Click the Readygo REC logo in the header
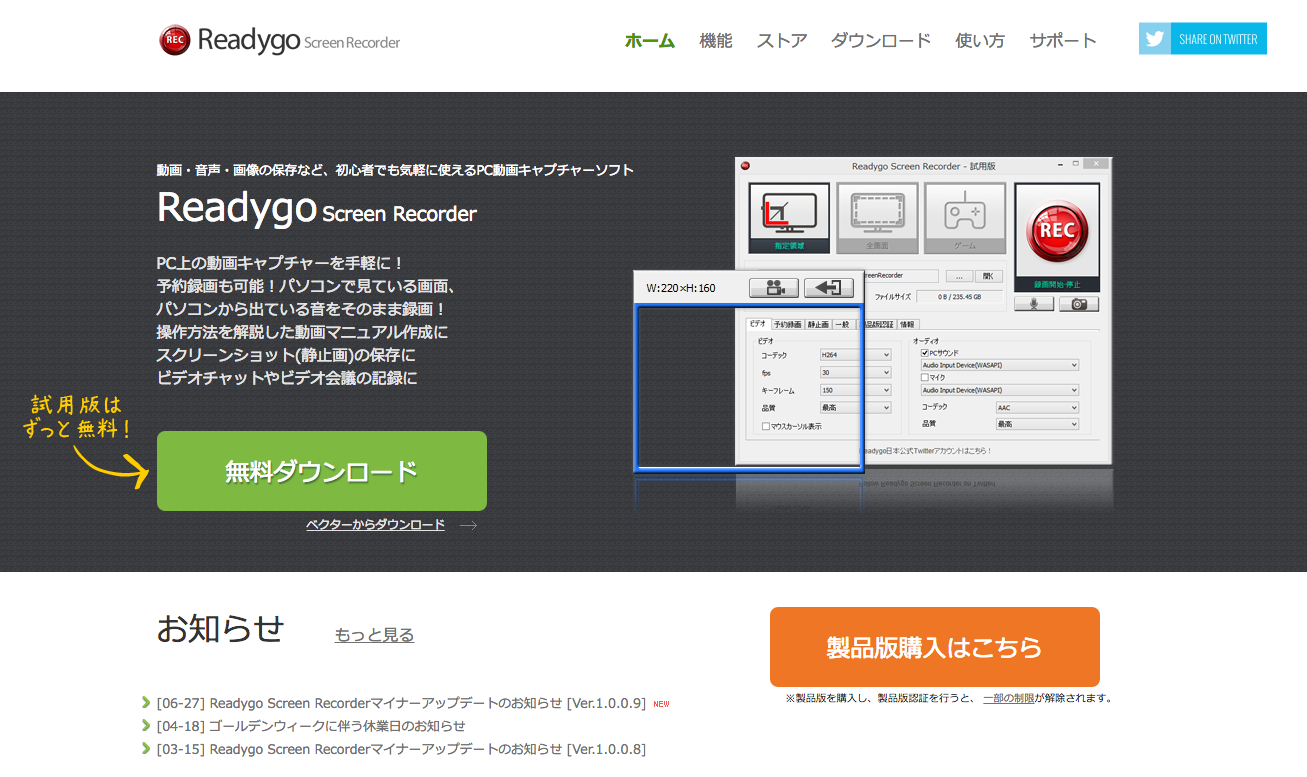This screenshot has width=1307, height=777. (x=280, y=40)
